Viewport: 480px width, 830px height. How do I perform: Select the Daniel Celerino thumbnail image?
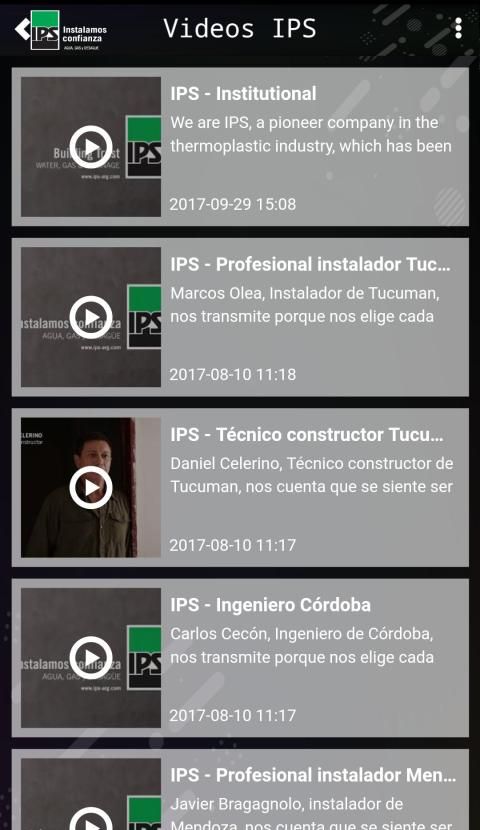[91, 488]
